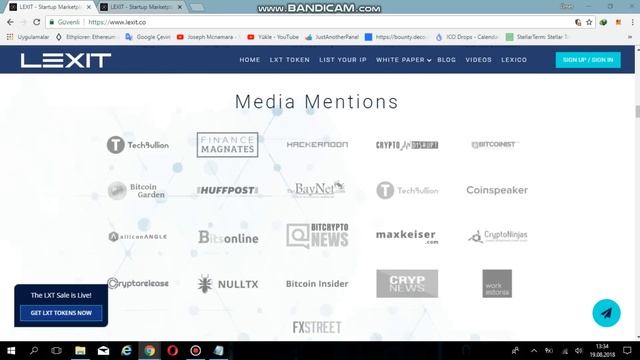
Task: Switch to the first LEXIT browser tab
Action: pyautogui.click(x=50, y=7)
